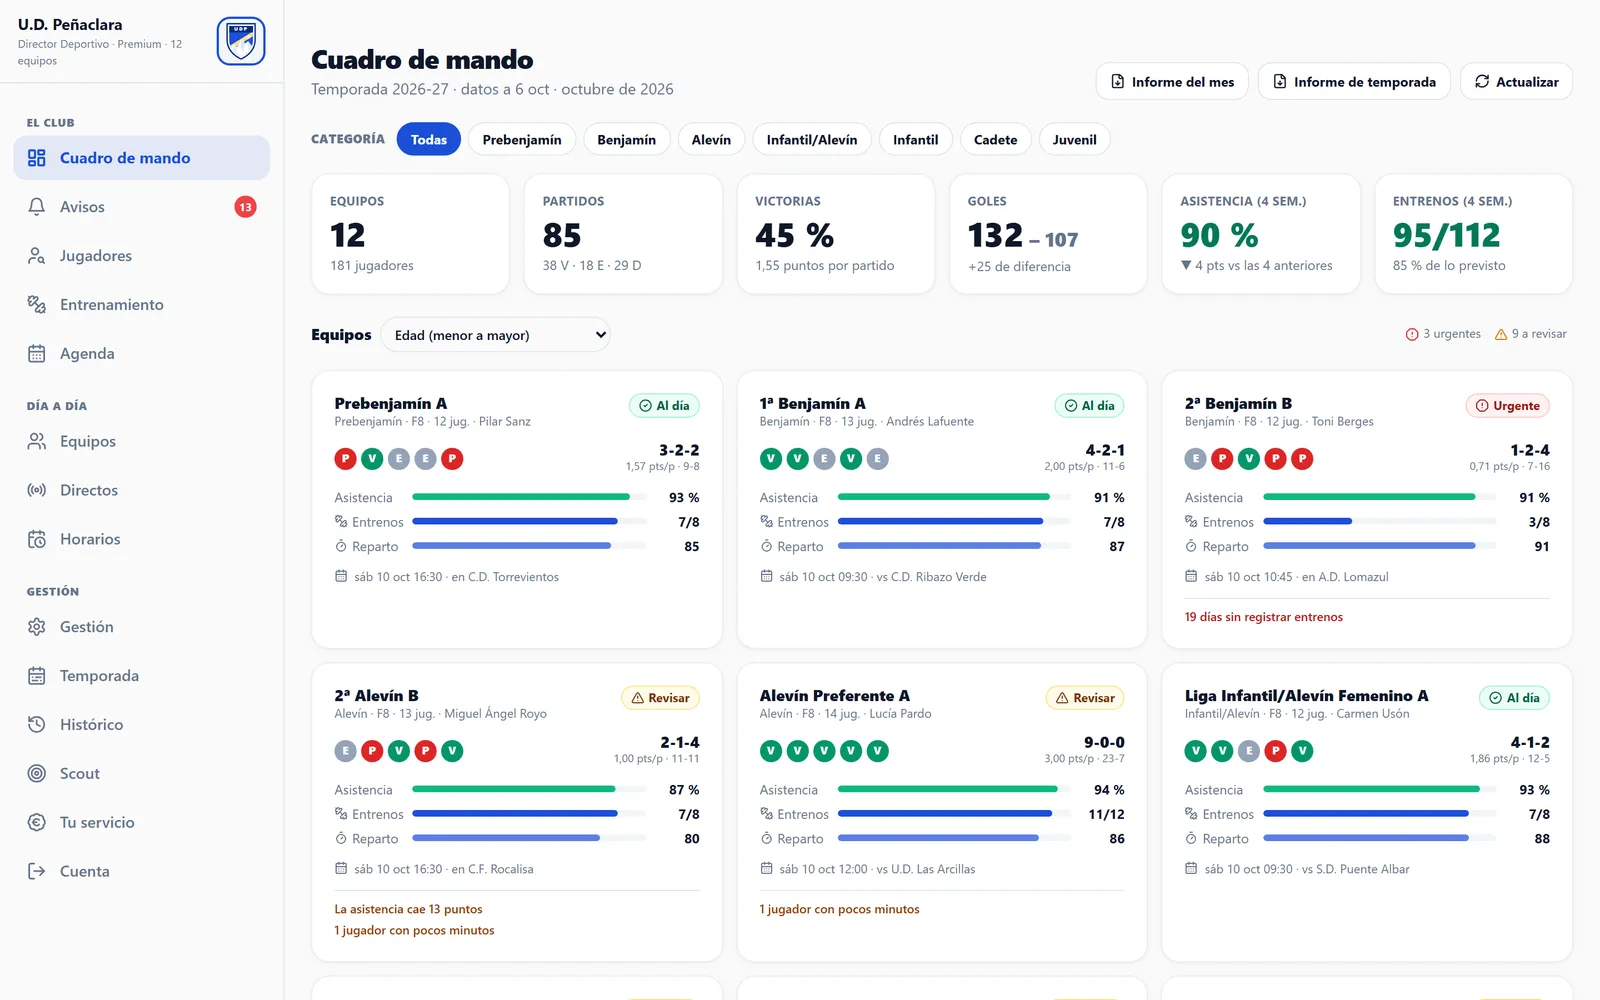Filter by Juvenil category chip
1600x1000 pixels.
(1075, 140)
